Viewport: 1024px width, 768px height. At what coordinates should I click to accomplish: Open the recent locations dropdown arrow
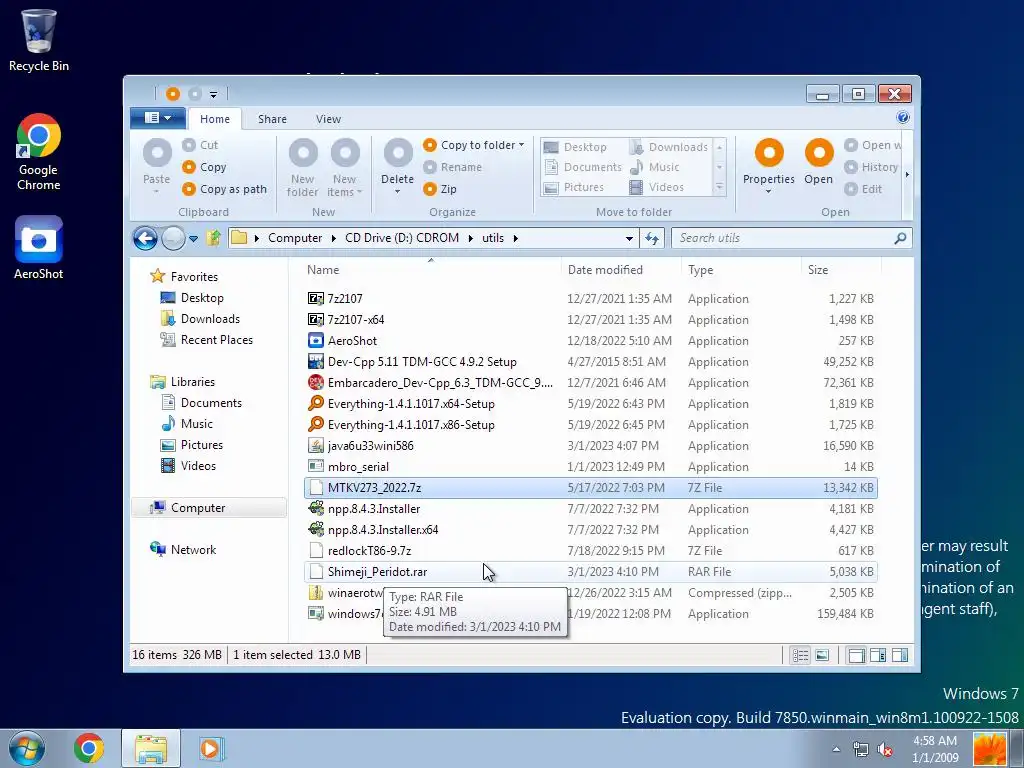point(193,239)
